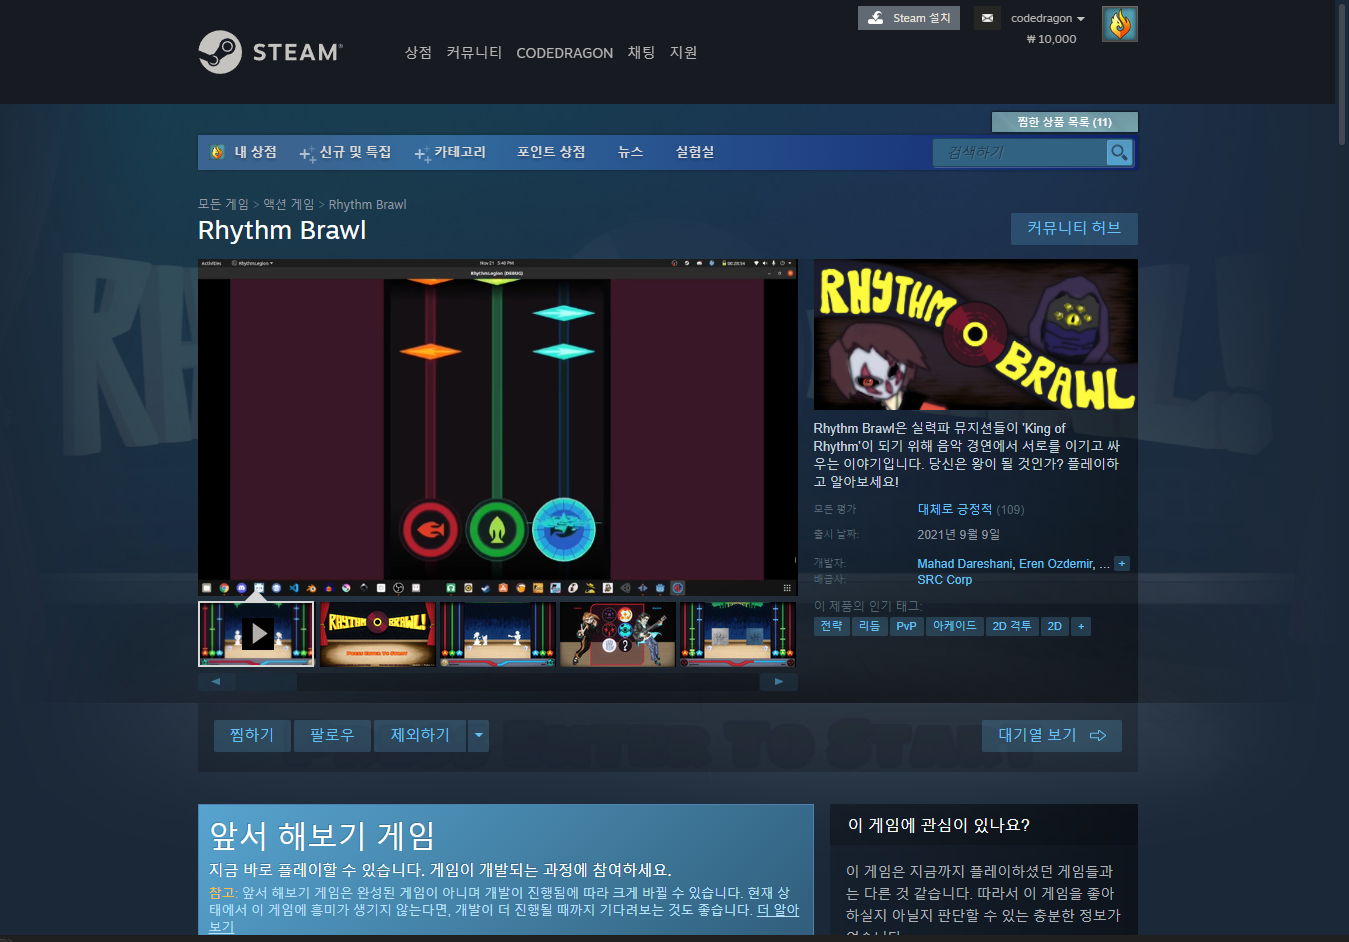Open the CODEDRAGON top navigation menu
Screen dimensions: 1349x942
pyautogui.click(x=564, y=53)
